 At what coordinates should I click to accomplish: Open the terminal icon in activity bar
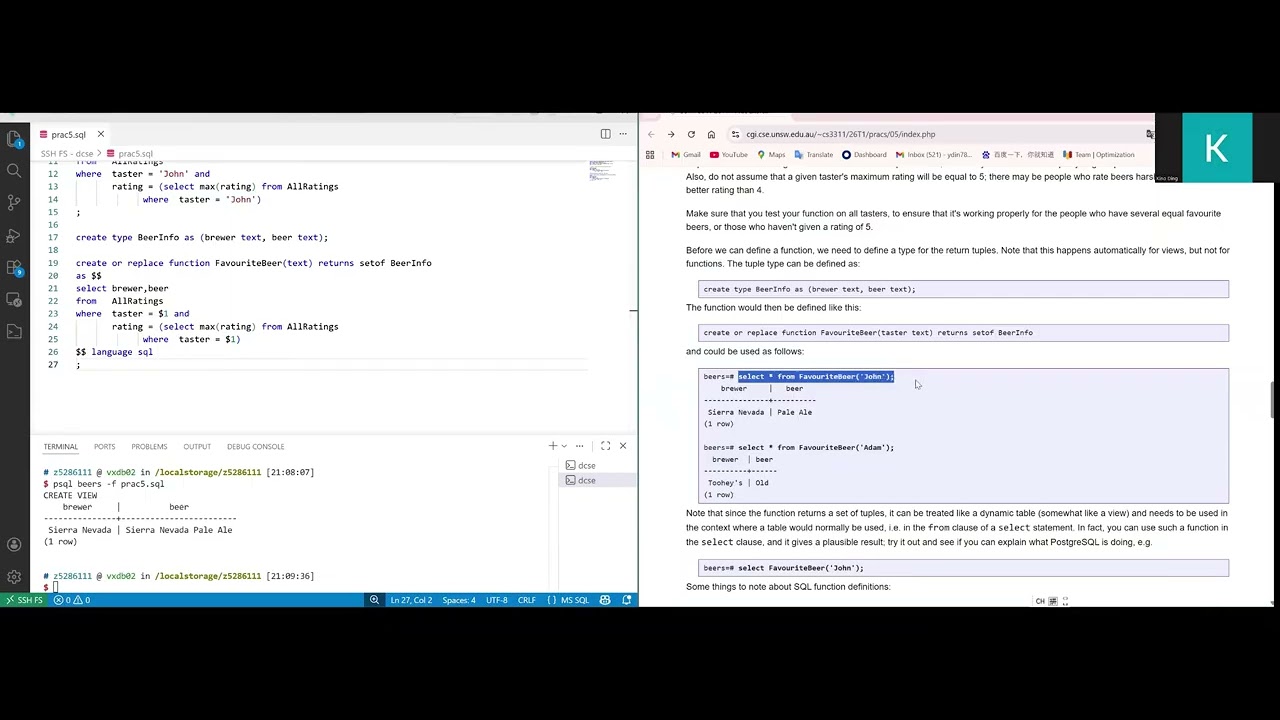pyautogui.click(x=14, y=331)
